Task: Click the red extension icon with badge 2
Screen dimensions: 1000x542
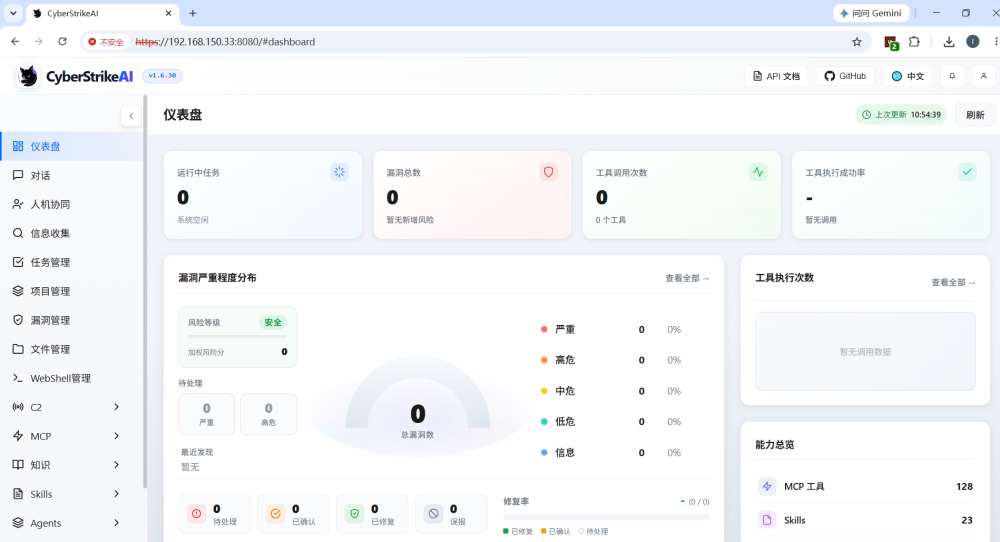Action: (891, 43)
